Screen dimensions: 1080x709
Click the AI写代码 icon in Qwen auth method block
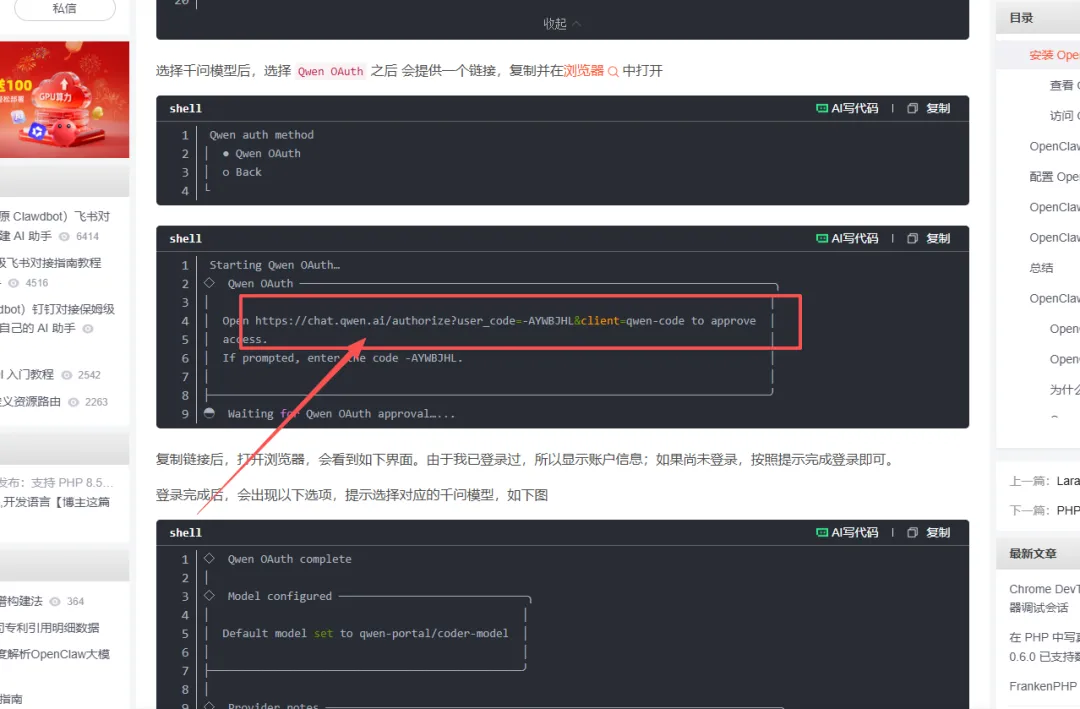(822, 108)
